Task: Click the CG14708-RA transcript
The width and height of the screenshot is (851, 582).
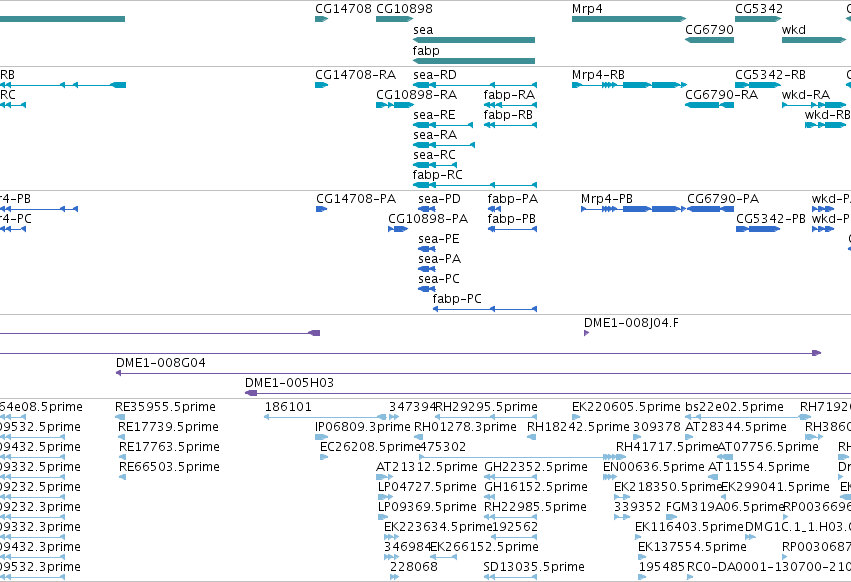Action: [321, 85]
